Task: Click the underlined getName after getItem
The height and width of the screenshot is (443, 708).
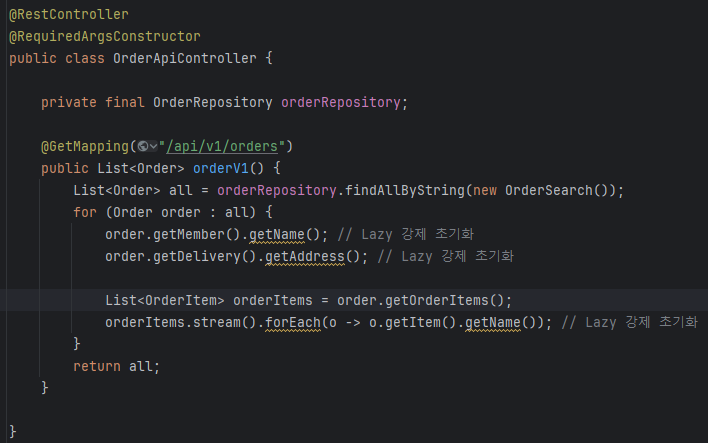Action: (493, 322)
